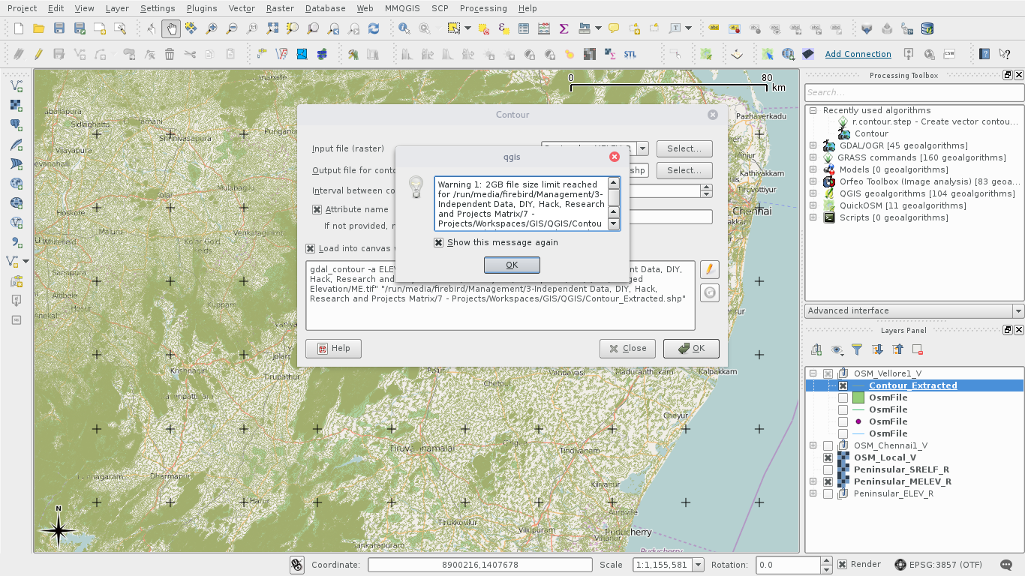Image resolution: width=1025 pixels, height=576 pixels.
Task: Toggle 'Show this message again' checkbox
Action: [x=438, y=242]
